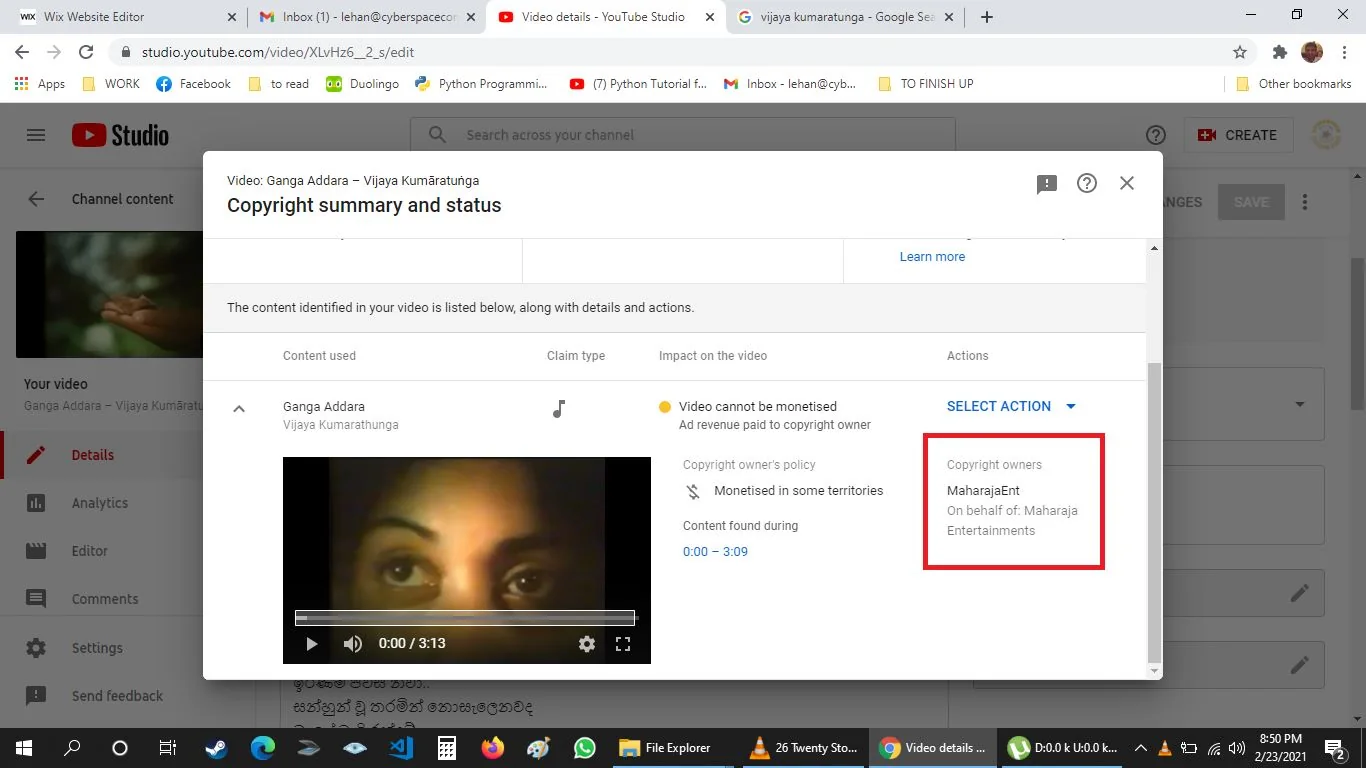1366x768 pixels.
Task: Close the Copyright summary and status dialog
Action: (x=1127, y=183)
